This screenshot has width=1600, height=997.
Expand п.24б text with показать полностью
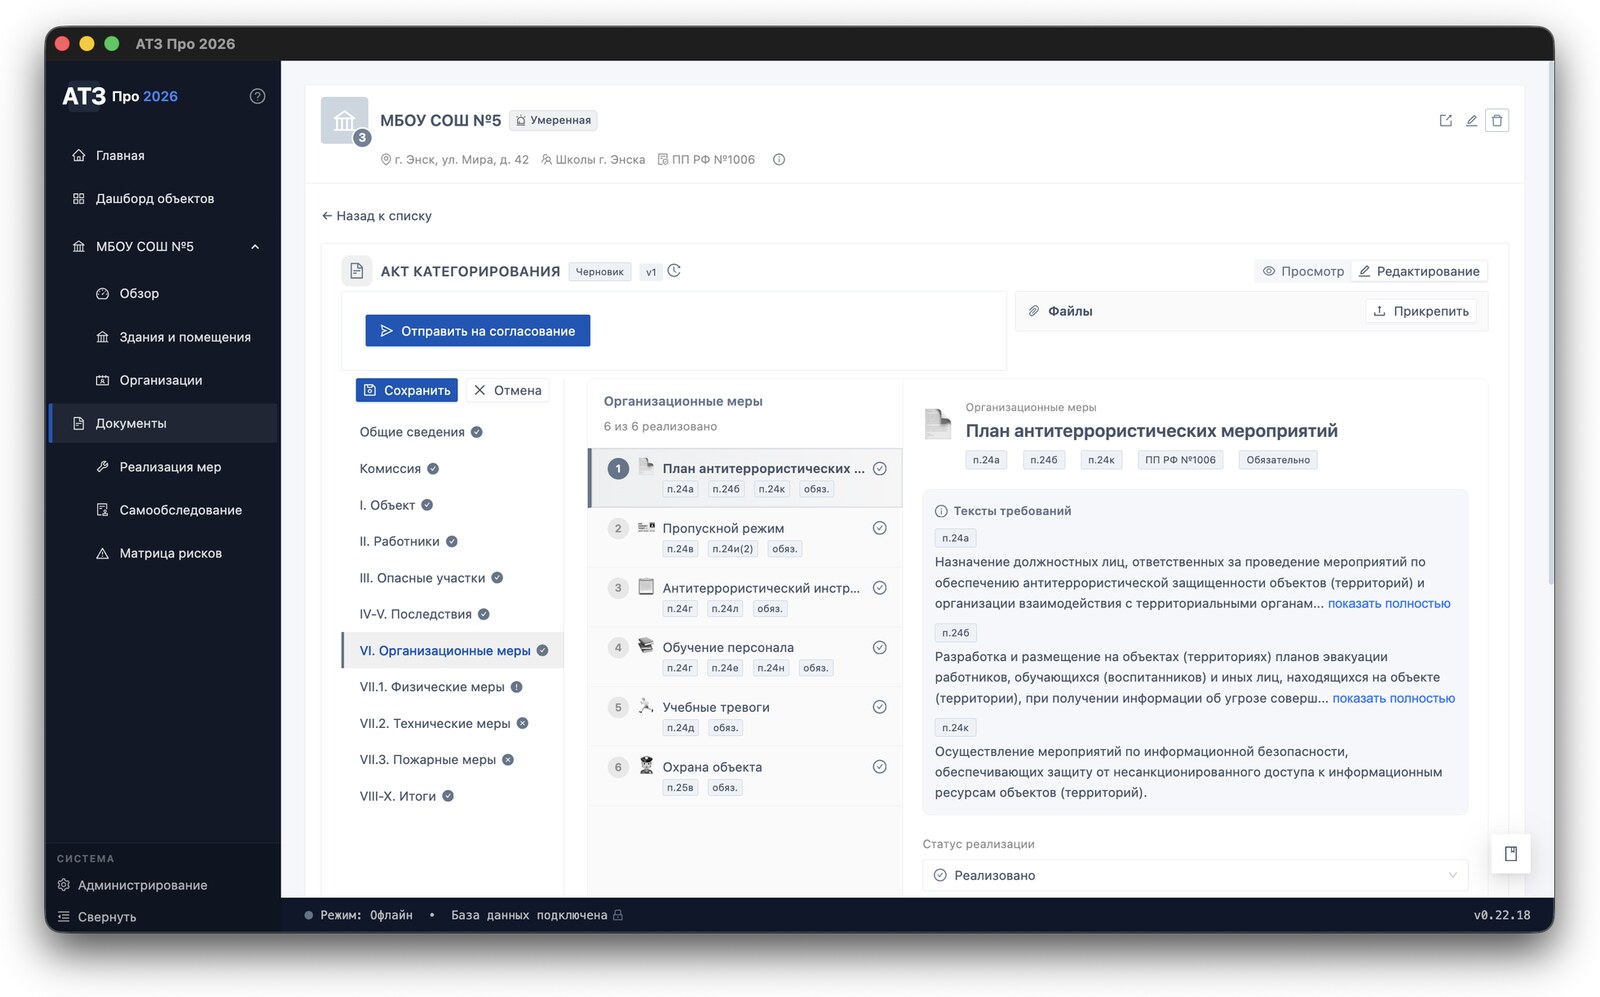click(1394, 699)
